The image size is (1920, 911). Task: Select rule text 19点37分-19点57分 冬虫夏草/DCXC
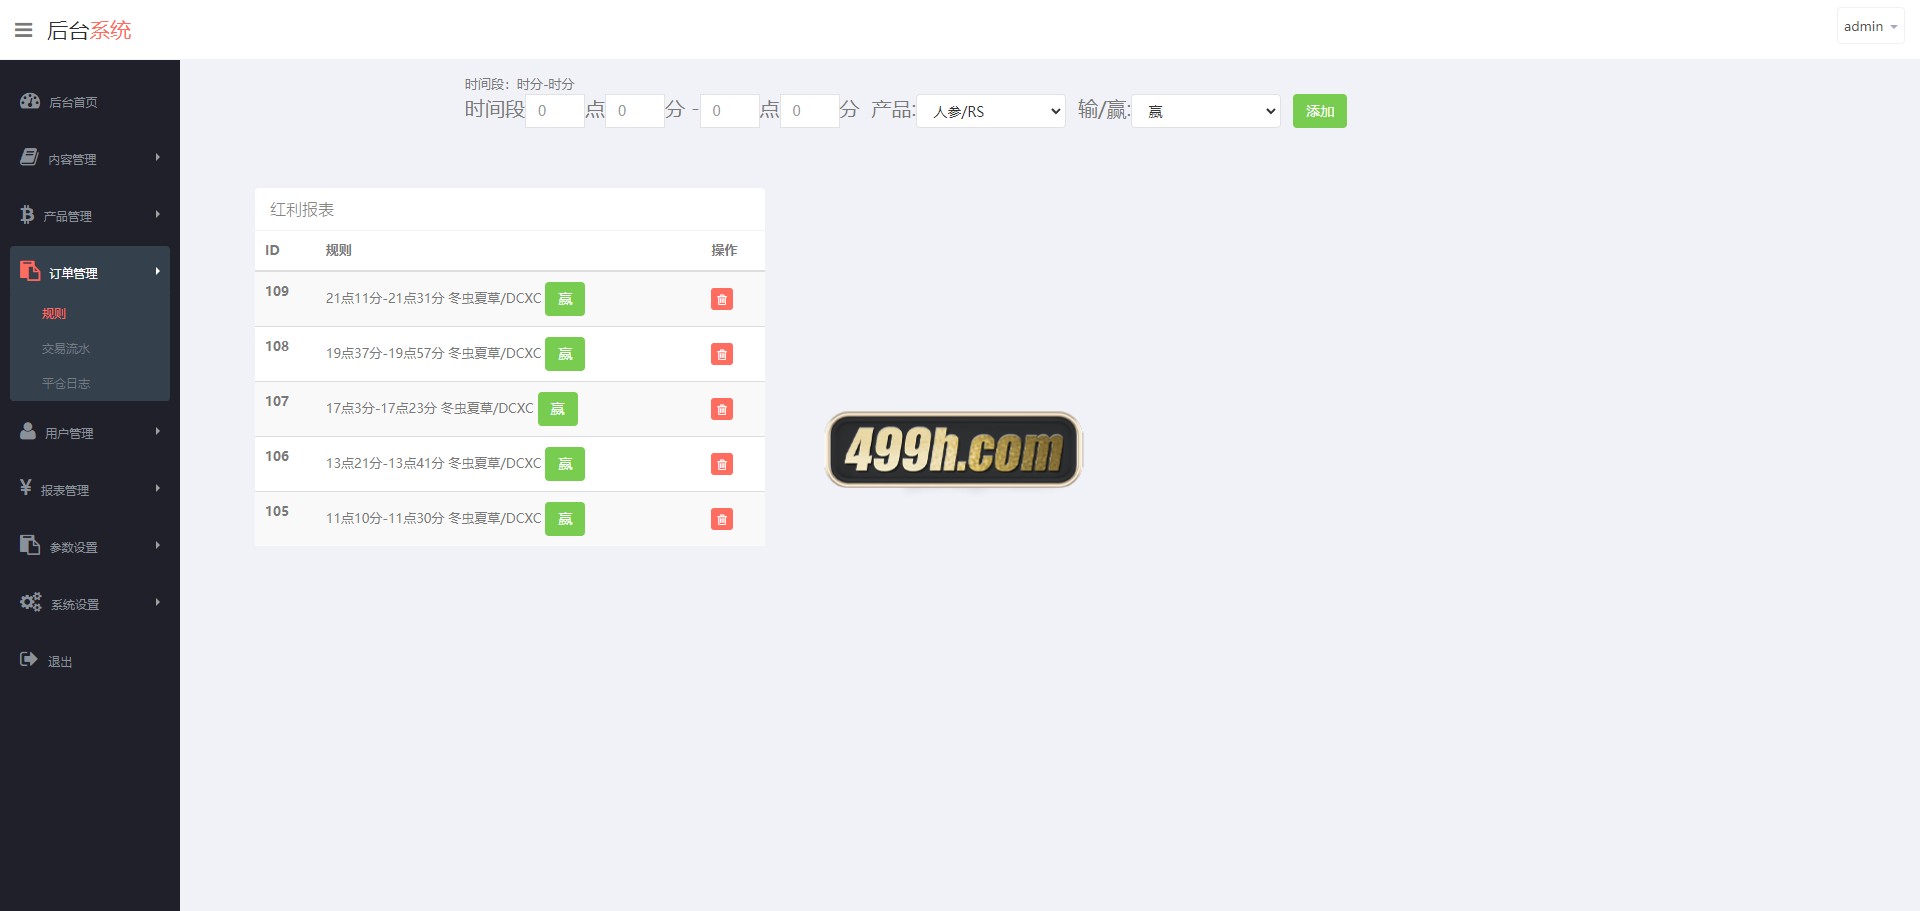pyautogui.click(x=433, y=353)
